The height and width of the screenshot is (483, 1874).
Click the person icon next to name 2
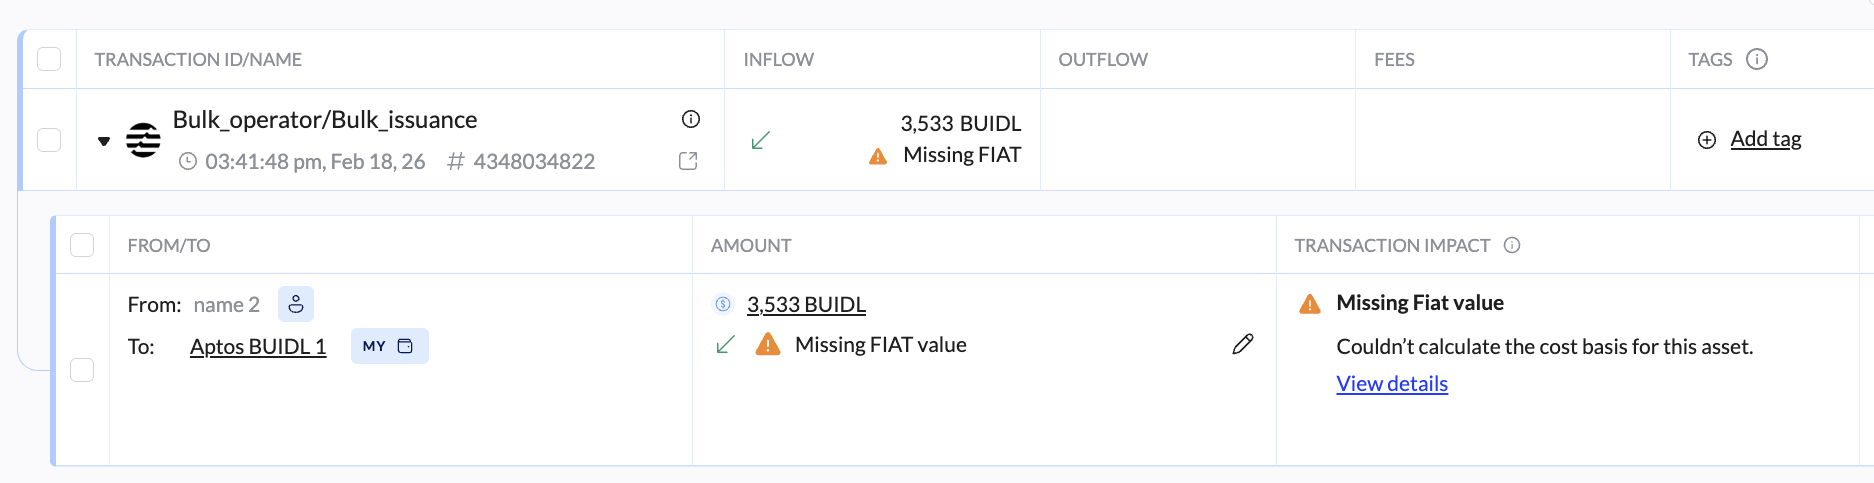coord(296,304)
